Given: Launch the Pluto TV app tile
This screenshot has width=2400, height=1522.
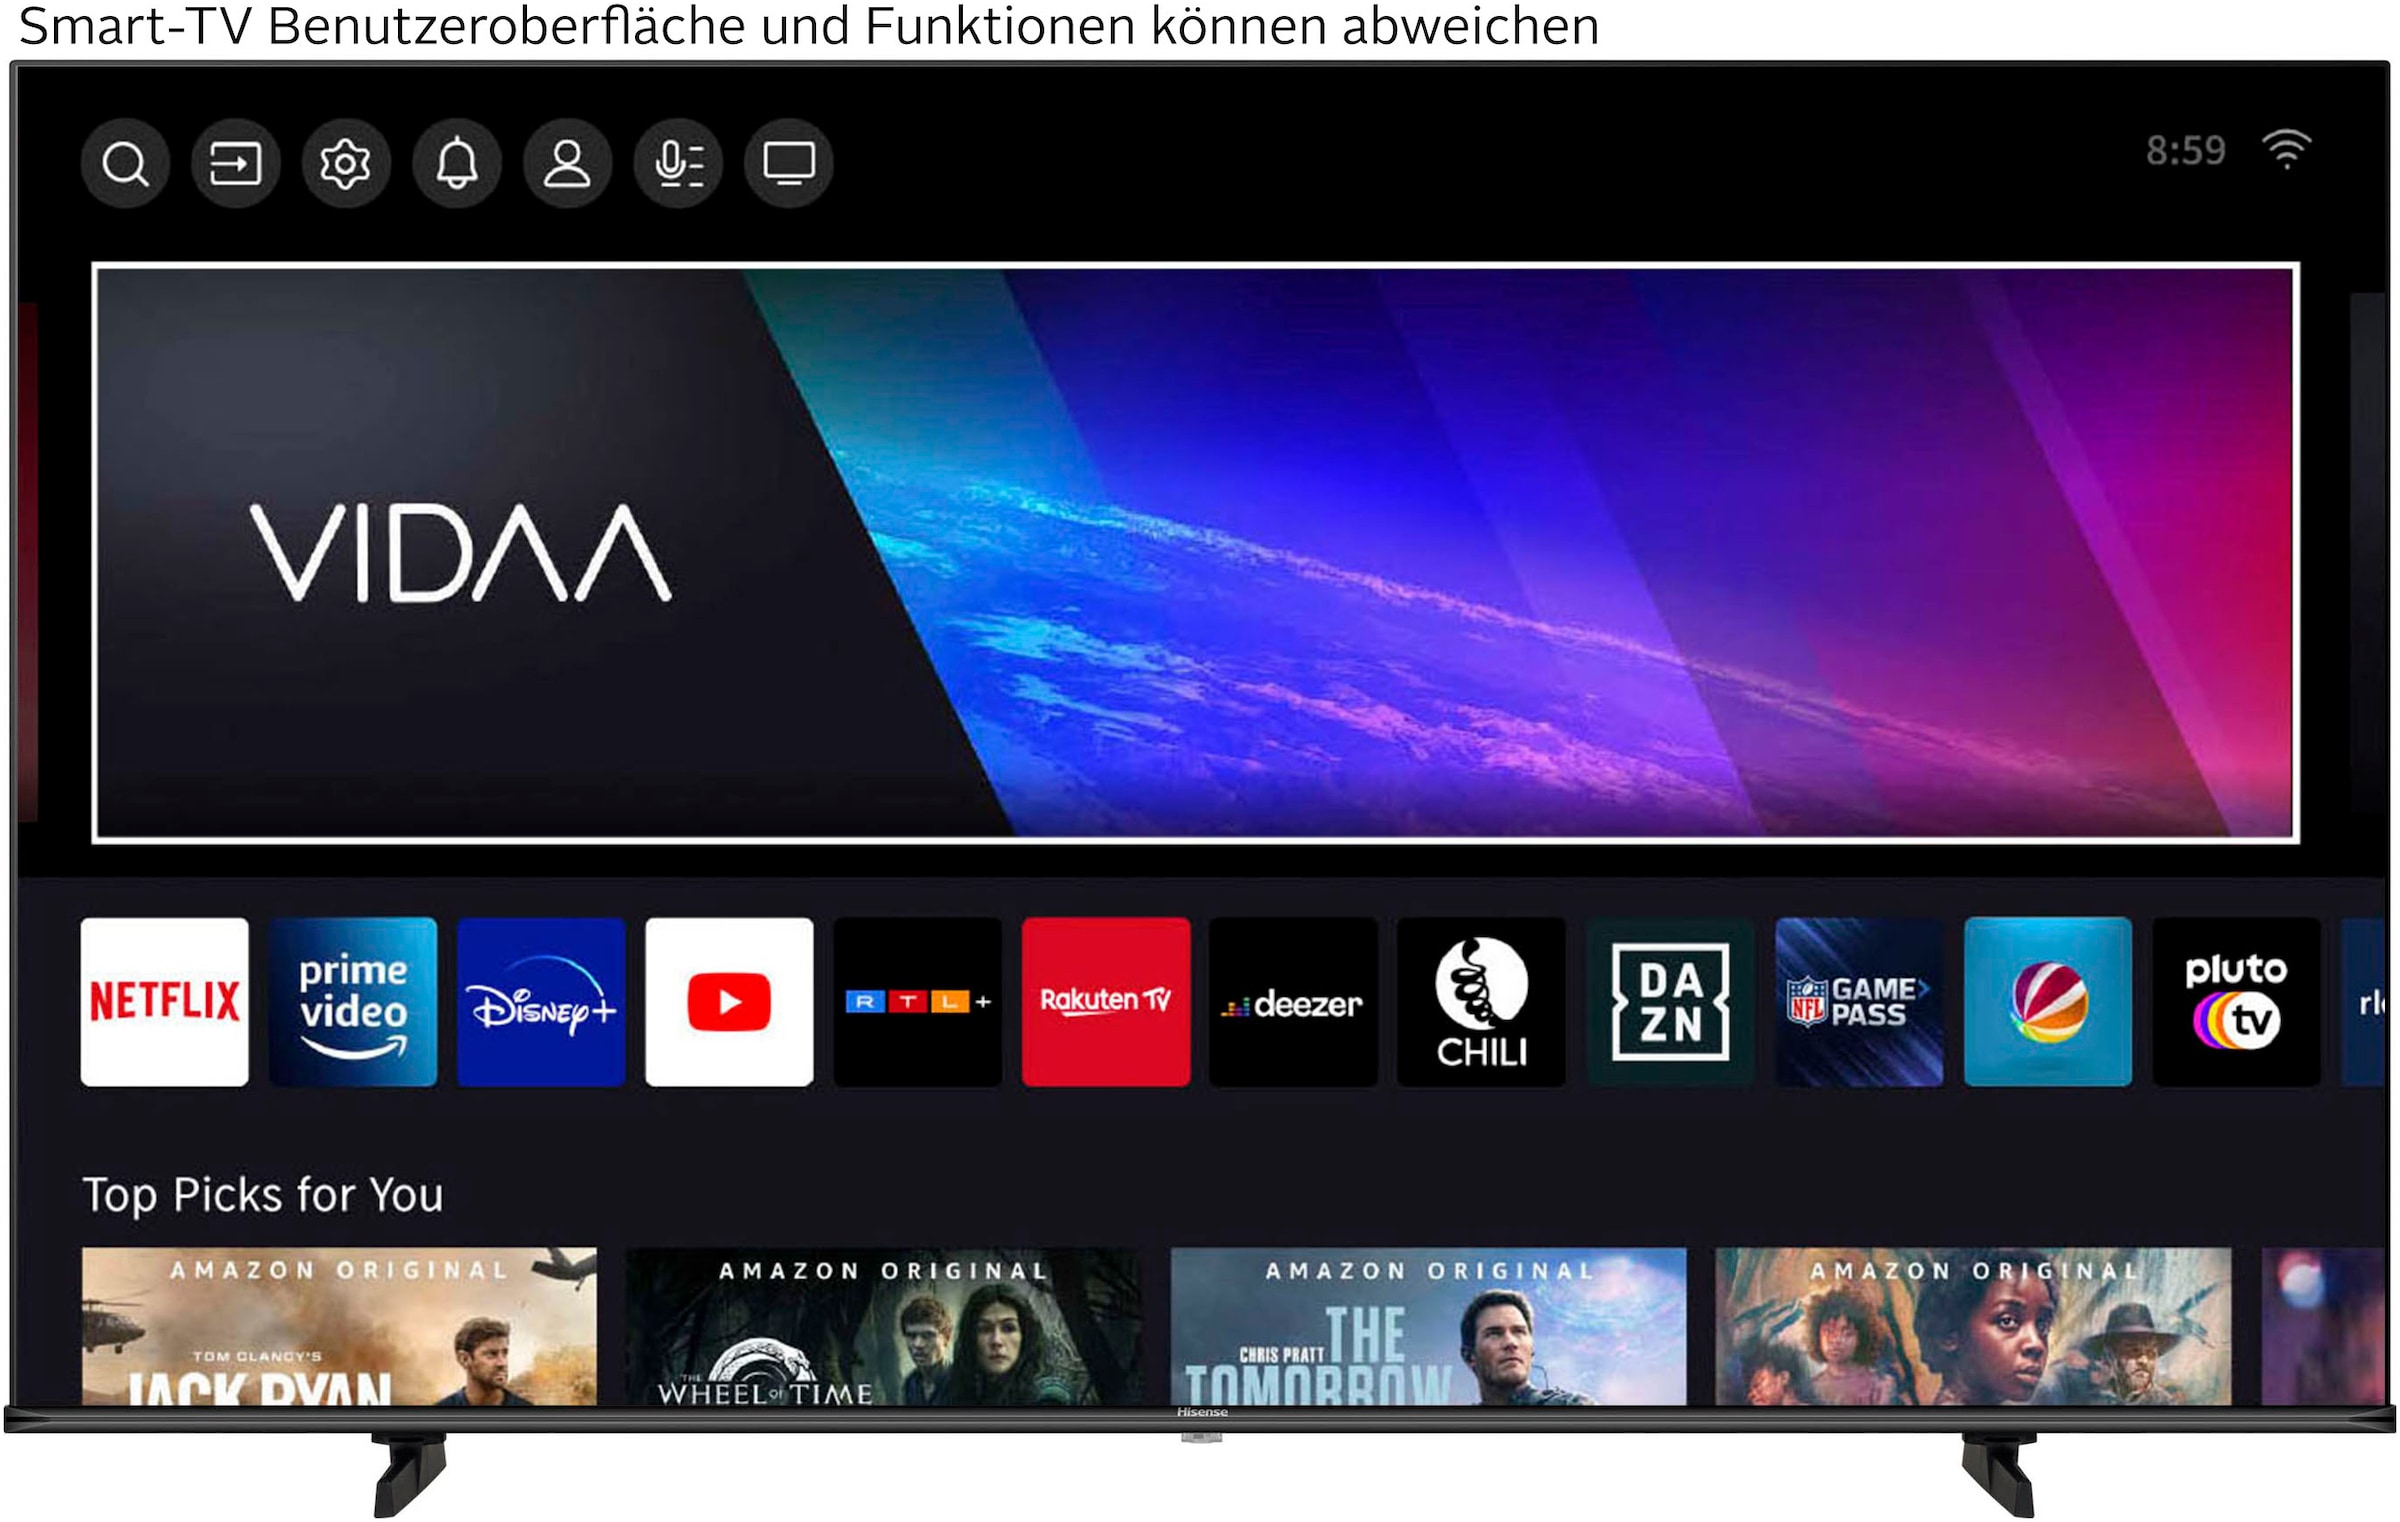Looking at the screenshot, I should pyautogui.click(x=2236, y=1001).
